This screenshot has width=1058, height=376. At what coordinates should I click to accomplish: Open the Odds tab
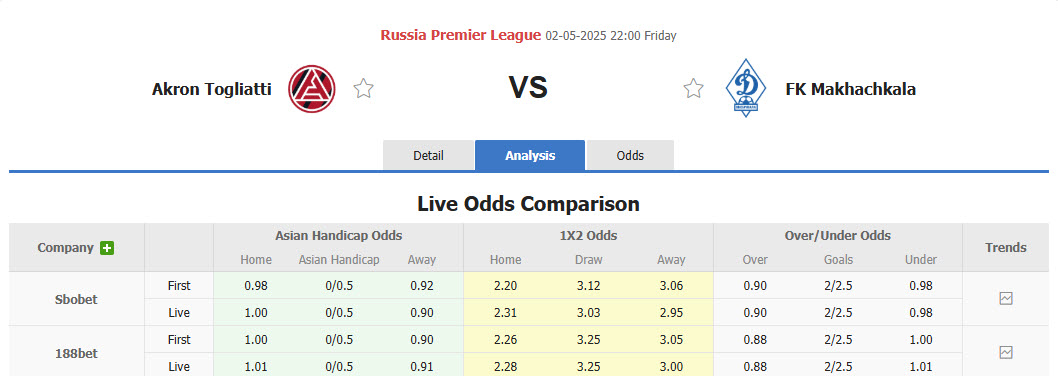[630, 155]
